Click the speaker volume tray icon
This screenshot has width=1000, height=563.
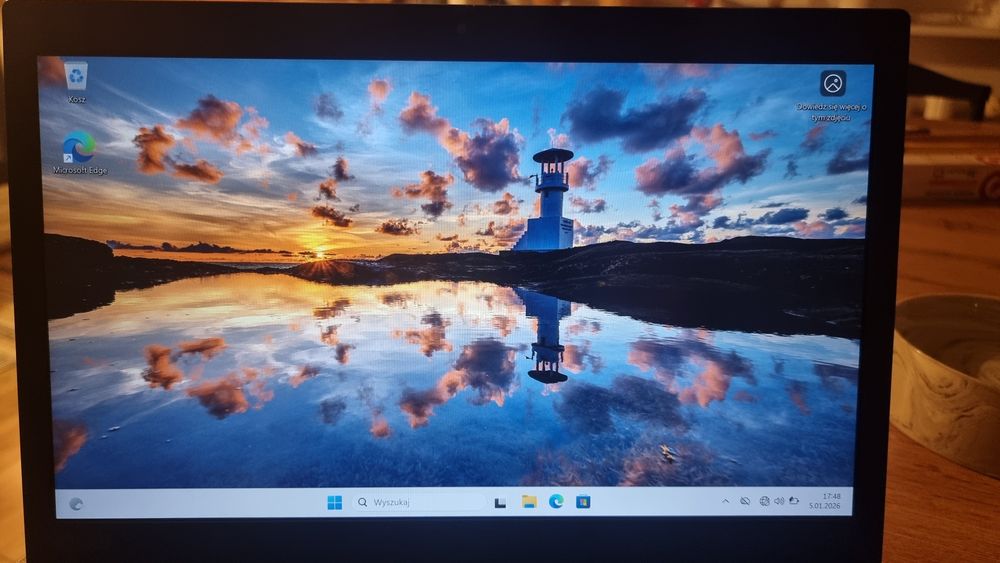779,501
